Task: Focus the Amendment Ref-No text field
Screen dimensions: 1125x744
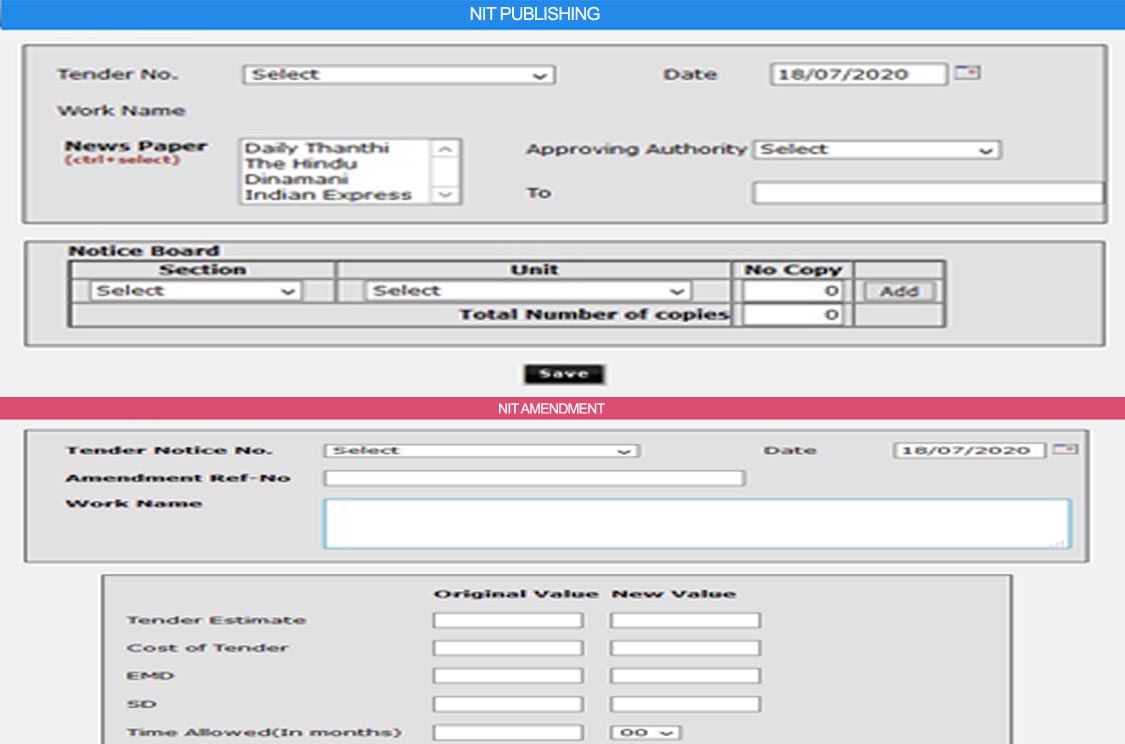Action: tap(534, 478)
